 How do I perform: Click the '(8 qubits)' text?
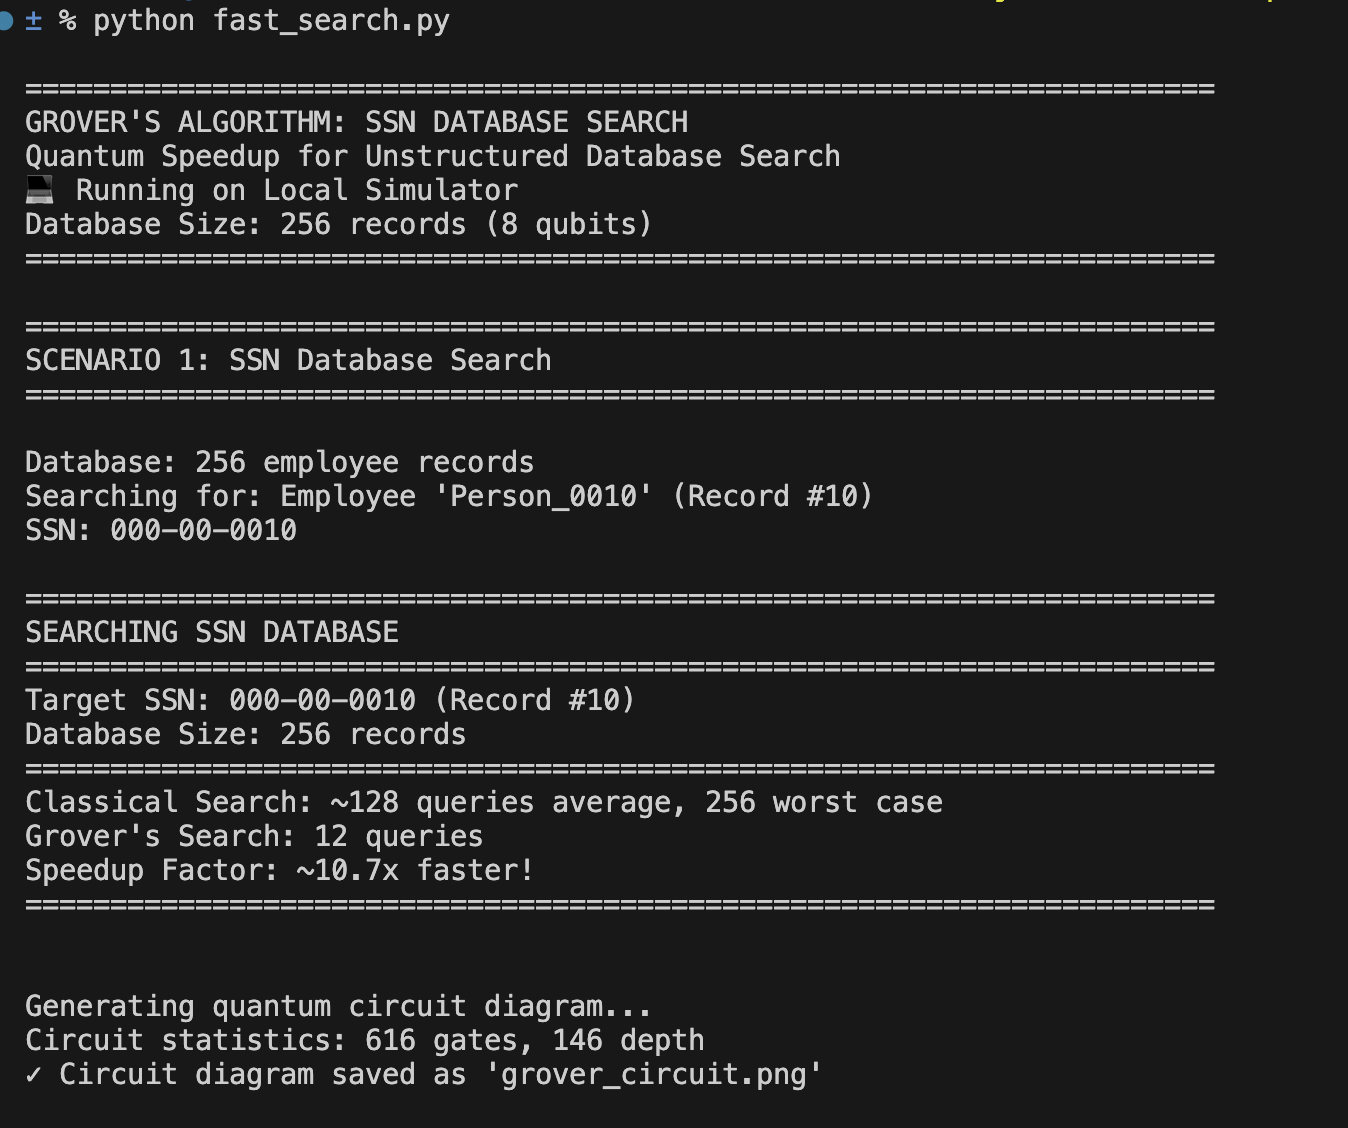pyautogui.click(x=569, y=224)
